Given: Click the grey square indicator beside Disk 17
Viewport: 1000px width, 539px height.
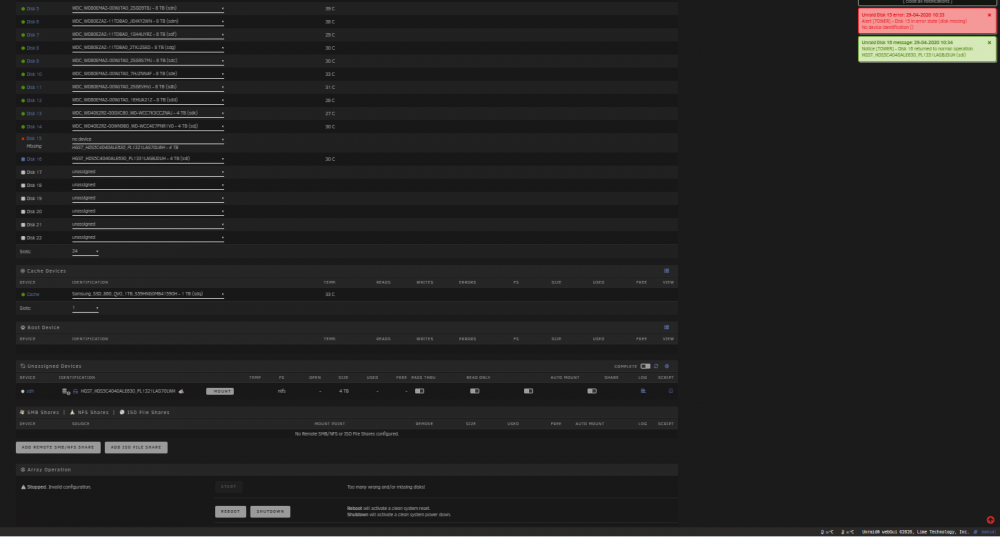Looking at the screenshot, I should point(24,173).
